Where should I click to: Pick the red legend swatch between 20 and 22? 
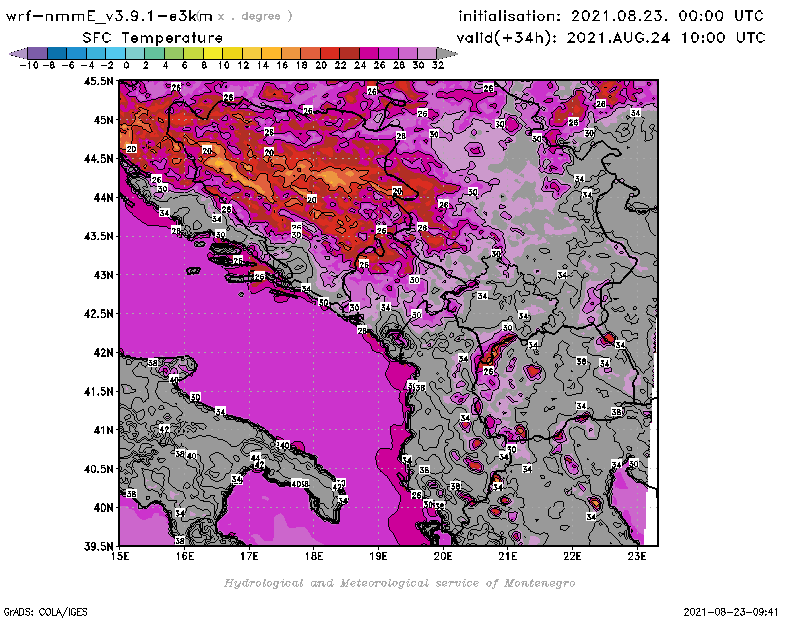point(330,53)
